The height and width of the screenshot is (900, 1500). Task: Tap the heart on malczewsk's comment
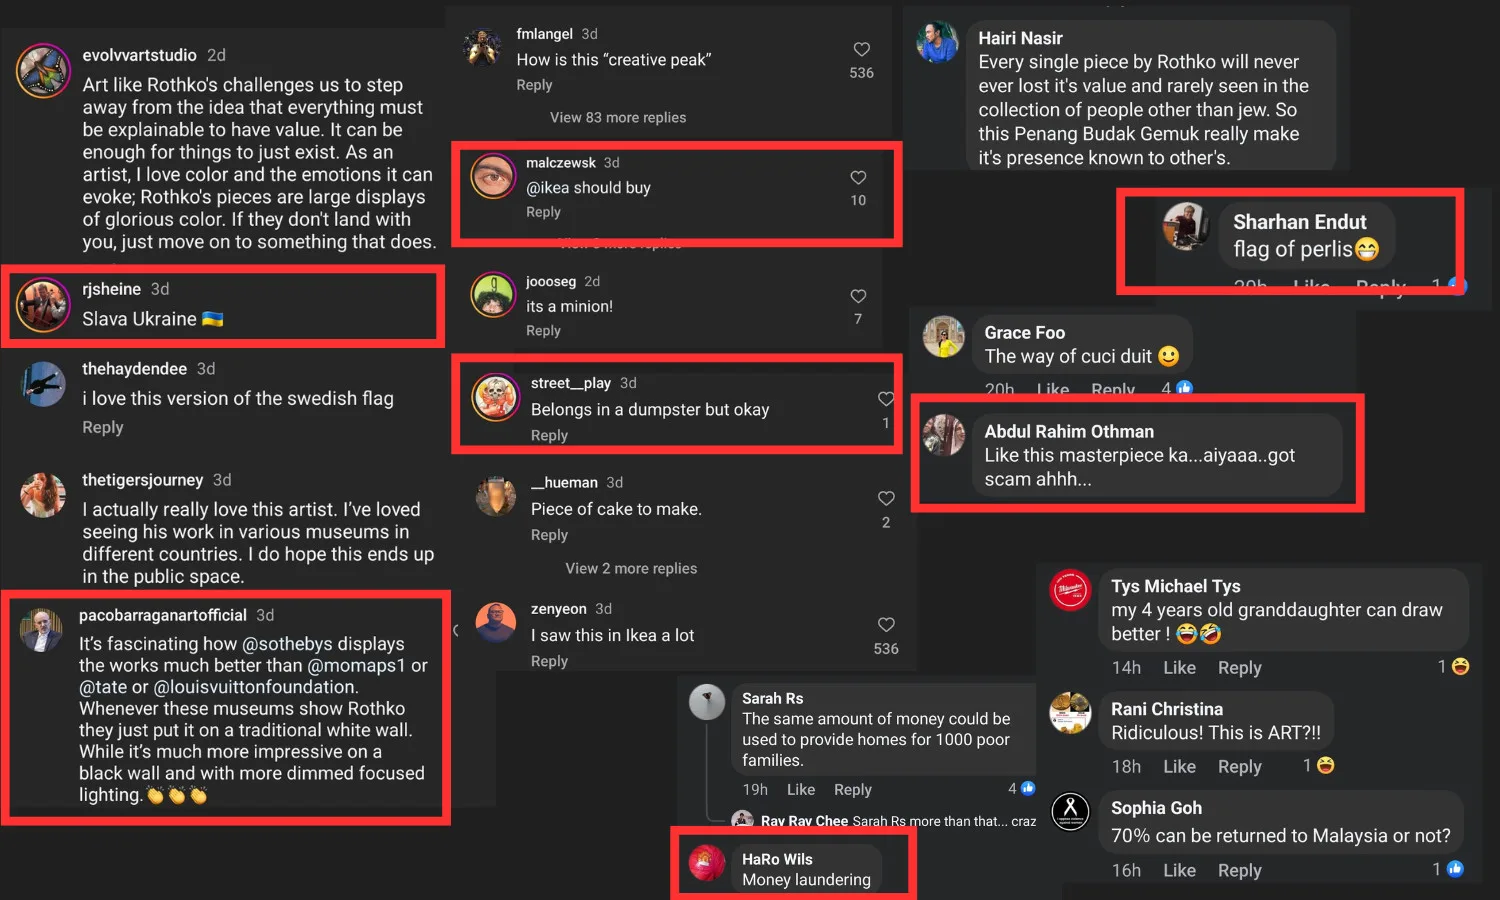(858, 178)
